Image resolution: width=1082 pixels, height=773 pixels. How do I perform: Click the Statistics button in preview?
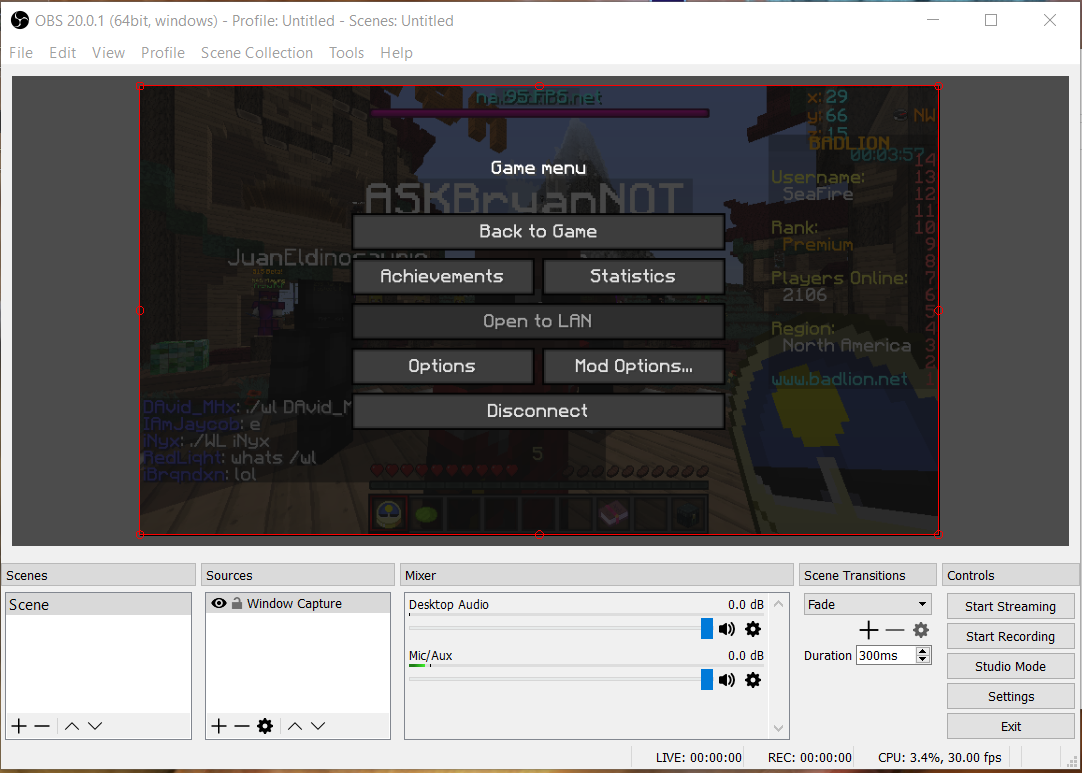(x=633, y=276)
